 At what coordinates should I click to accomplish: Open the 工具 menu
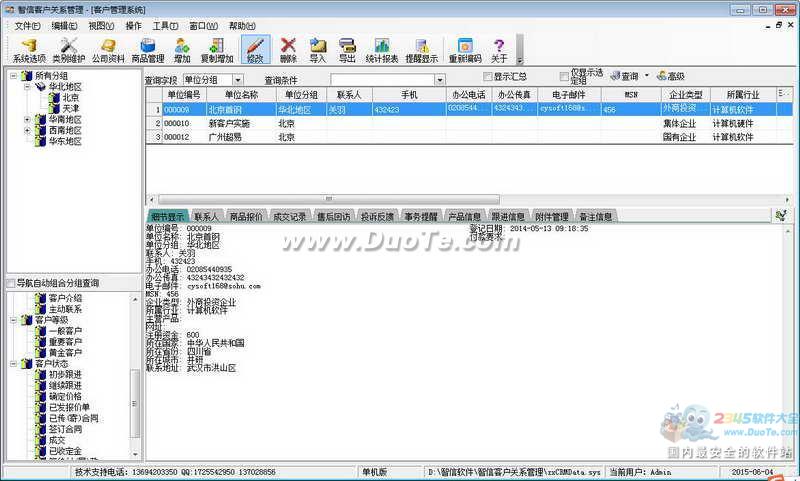pyautogui.click(x=166, y=25)
